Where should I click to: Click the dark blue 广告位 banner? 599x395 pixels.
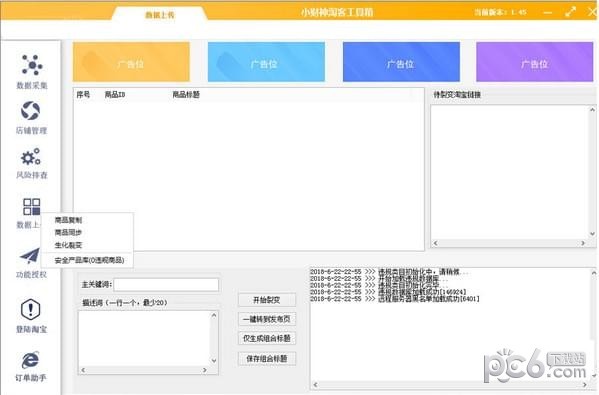point(401,62)
